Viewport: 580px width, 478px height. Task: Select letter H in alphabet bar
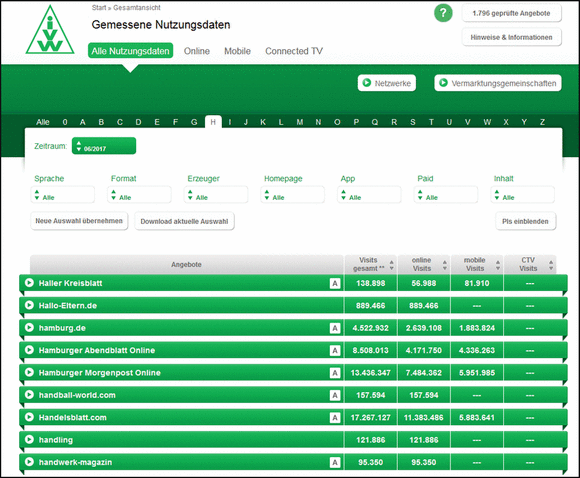[213, 122]
